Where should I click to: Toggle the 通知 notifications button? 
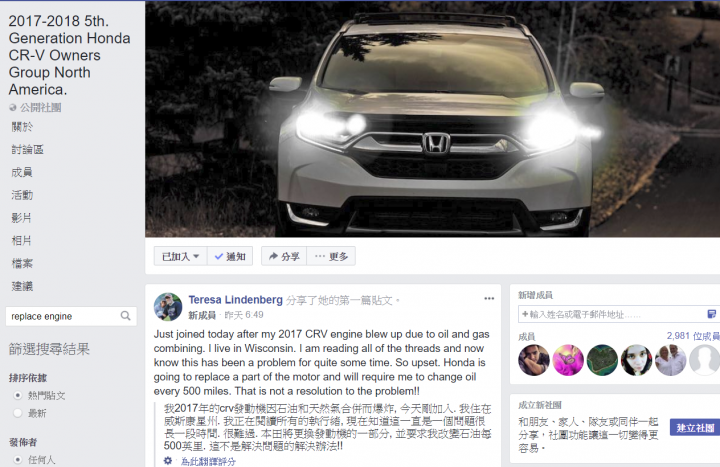click(230, 256)
